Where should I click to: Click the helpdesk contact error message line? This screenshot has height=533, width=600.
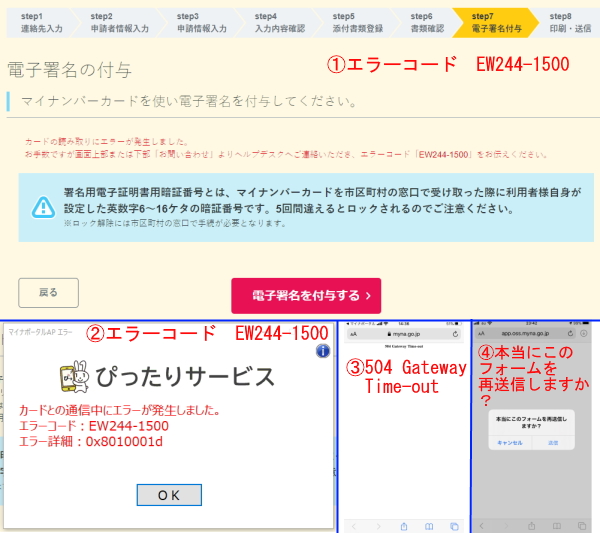click(286, 155)
